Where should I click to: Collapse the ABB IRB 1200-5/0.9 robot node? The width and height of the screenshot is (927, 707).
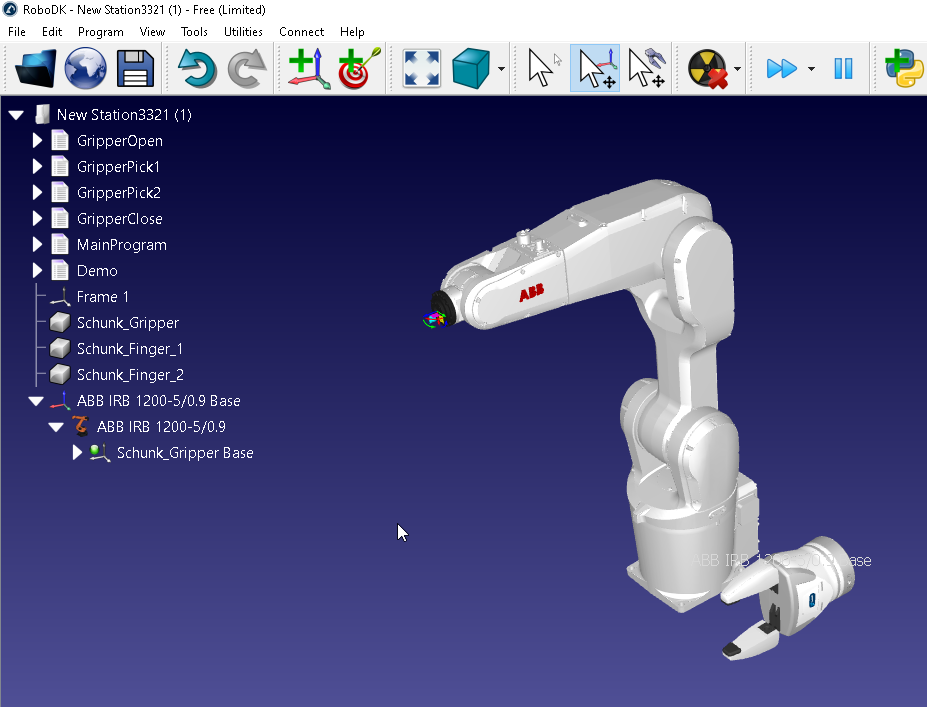(x=56, y=427)
